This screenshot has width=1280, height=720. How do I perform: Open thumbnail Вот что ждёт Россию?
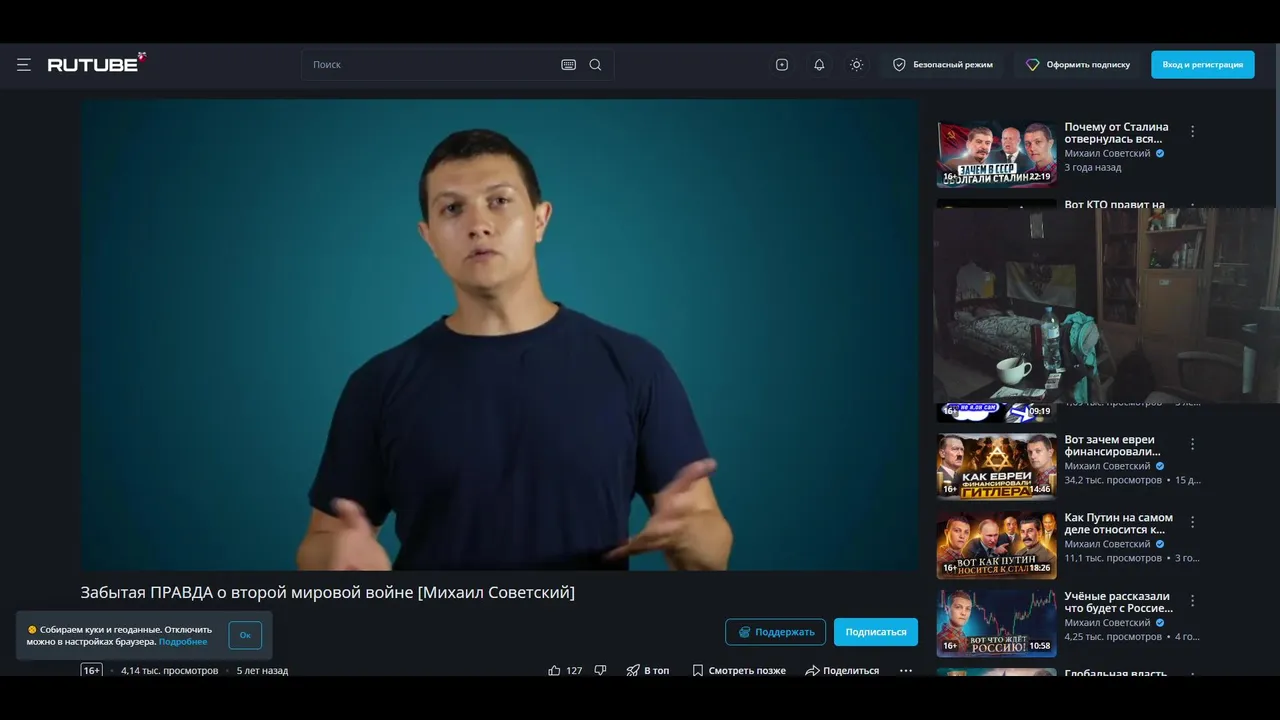[996, 623]
